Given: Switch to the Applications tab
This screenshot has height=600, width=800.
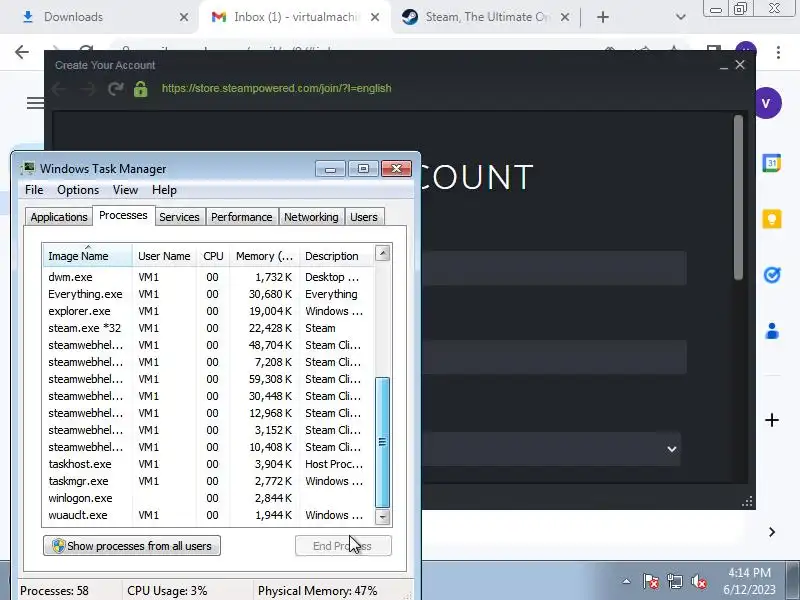Looking at the screenshot, I should (59, 217).
